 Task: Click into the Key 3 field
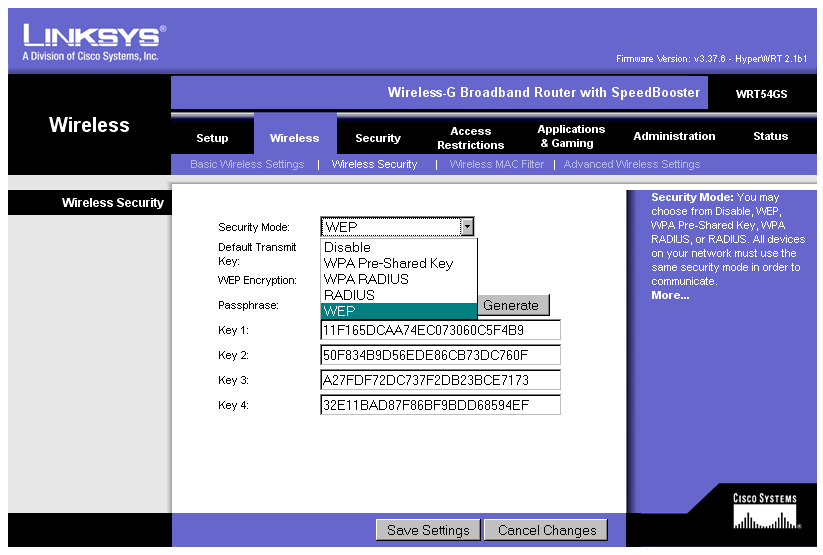coord(440,380)
